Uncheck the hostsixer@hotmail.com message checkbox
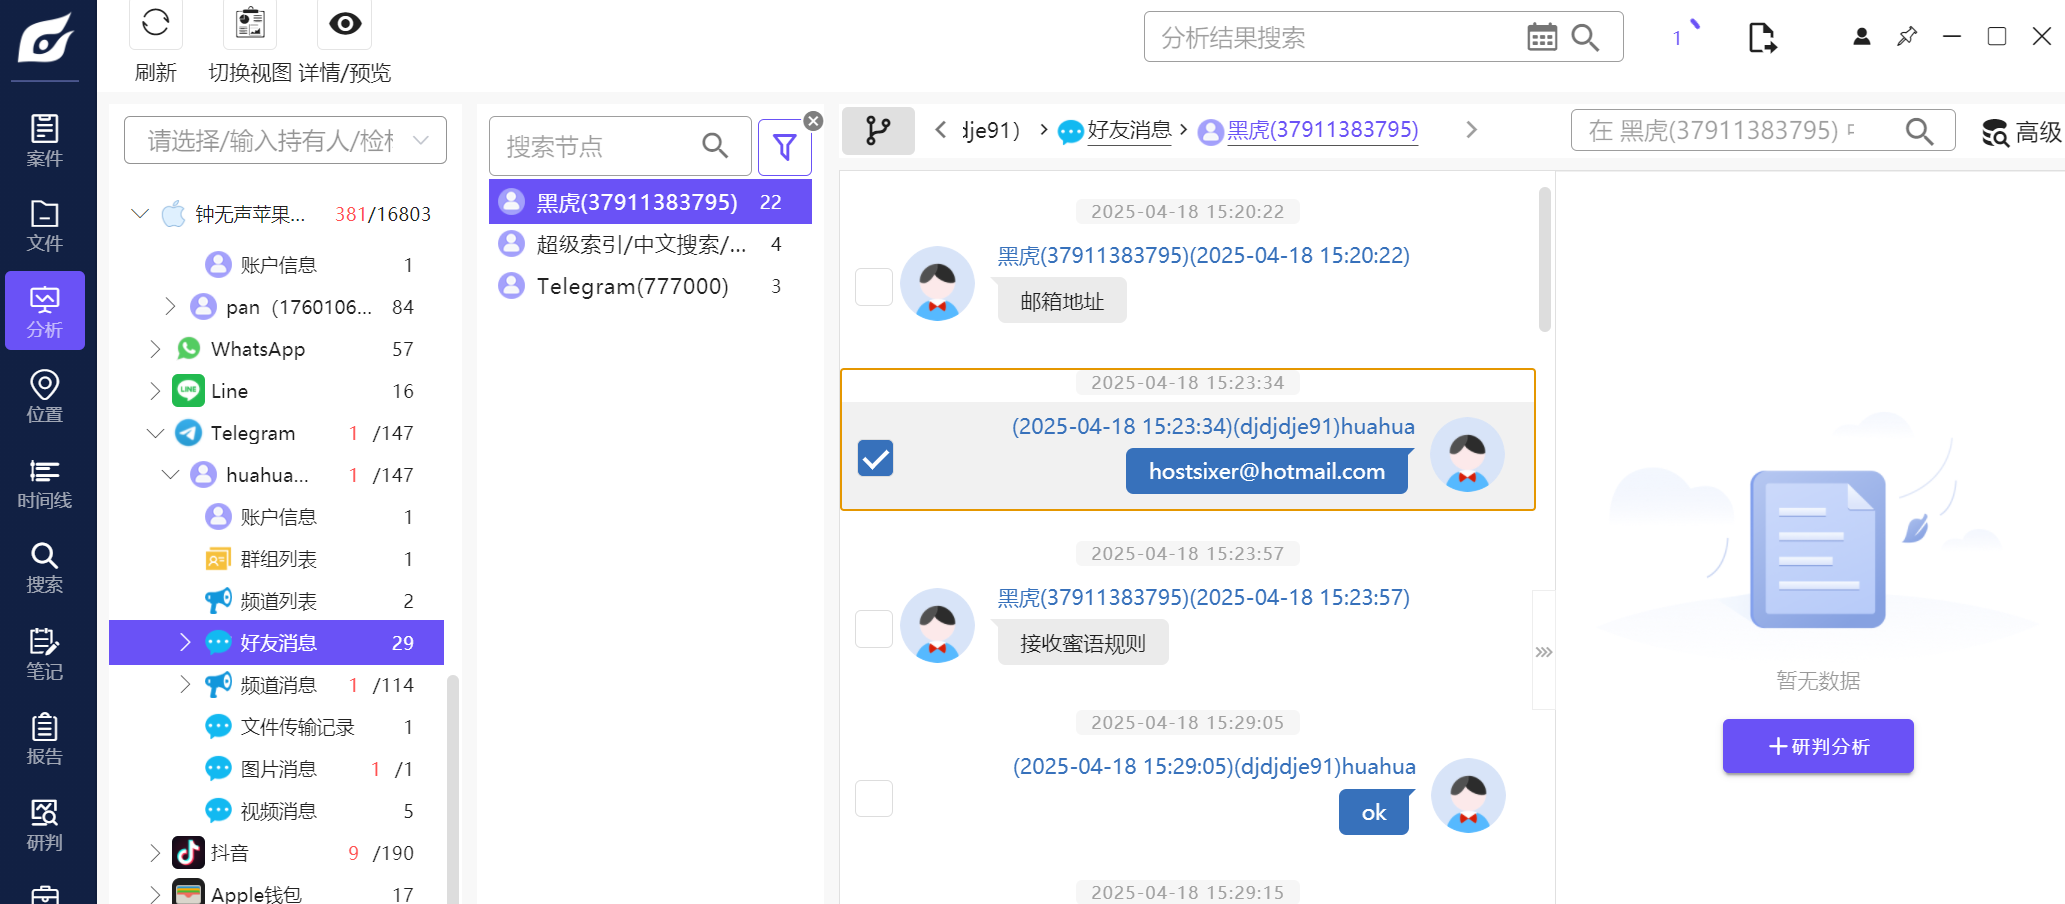Viewport: 2065px width, 904px height. point(875,458)
